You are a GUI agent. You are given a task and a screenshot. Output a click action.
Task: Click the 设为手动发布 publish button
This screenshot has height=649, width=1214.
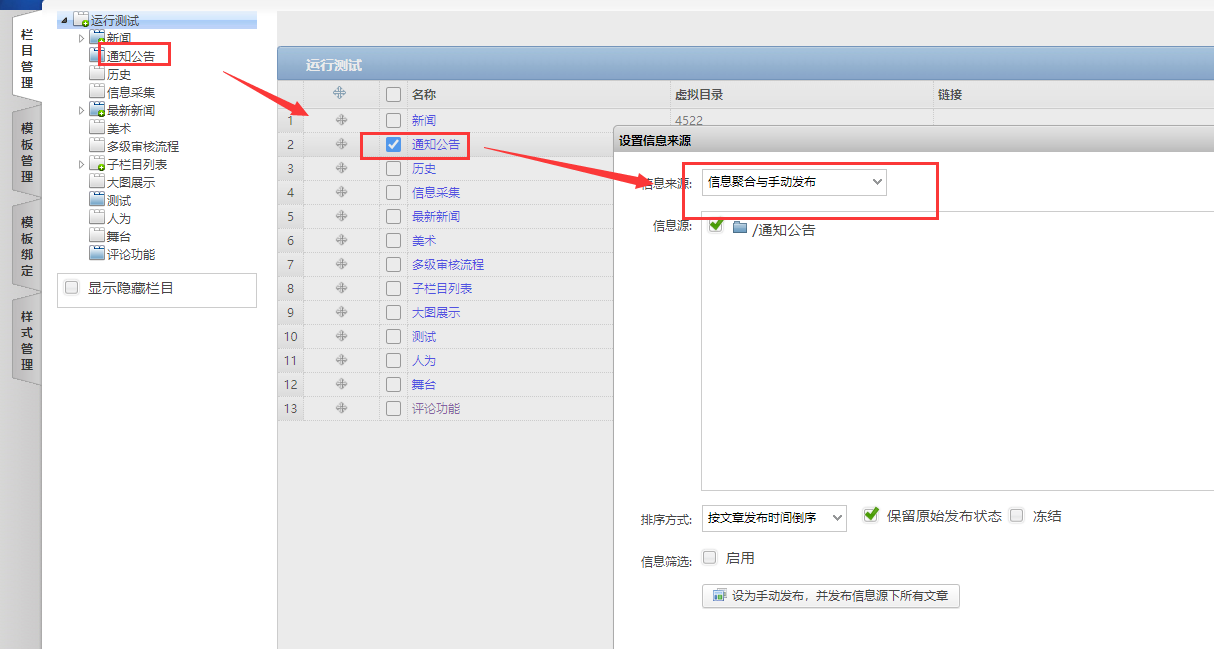tap(831, 596)
